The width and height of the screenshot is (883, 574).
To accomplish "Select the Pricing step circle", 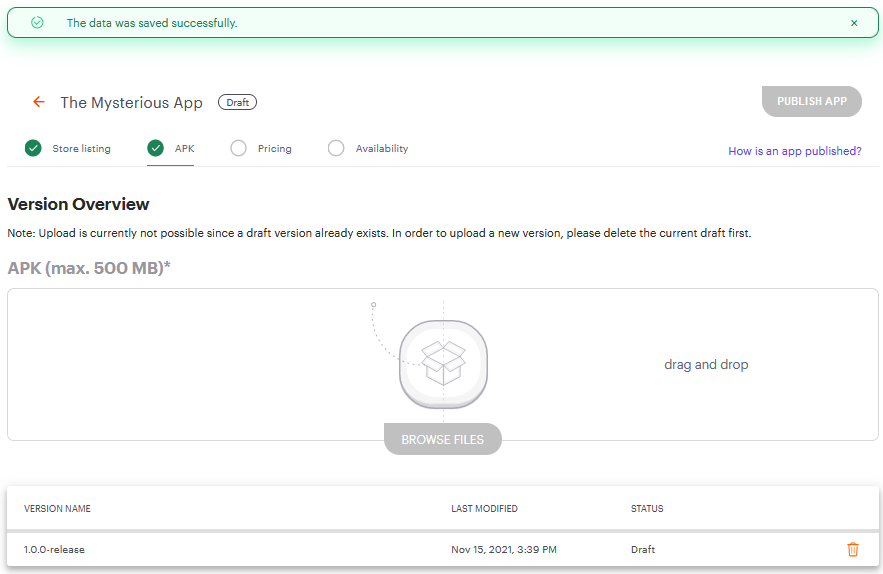I will (238, 148).
